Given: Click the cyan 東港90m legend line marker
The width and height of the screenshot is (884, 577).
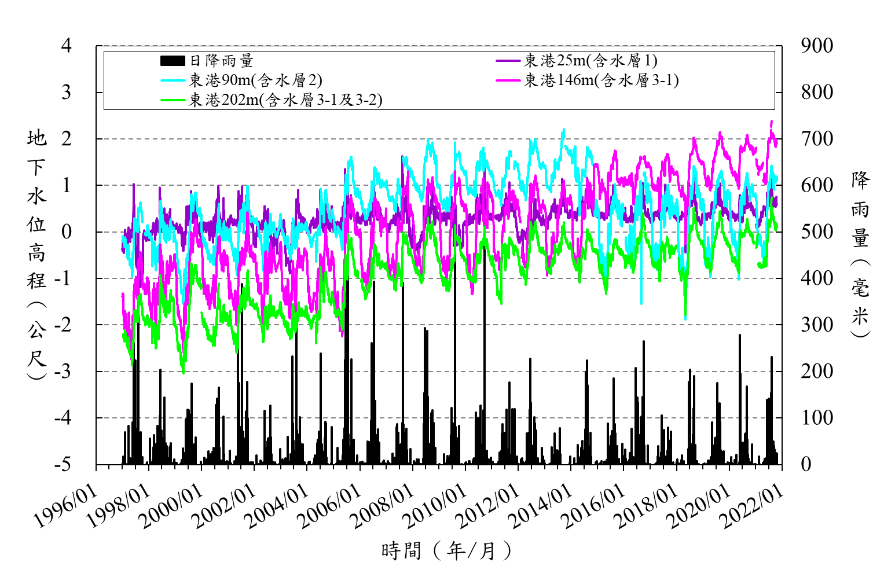Looking at the screenshot, I should click(174, 80).
